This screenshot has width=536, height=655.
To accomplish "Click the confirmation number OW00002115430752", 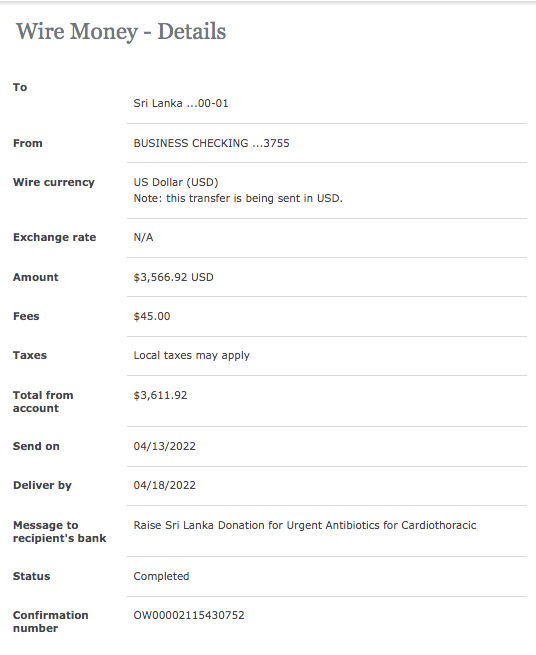I will tap(189, 615).
